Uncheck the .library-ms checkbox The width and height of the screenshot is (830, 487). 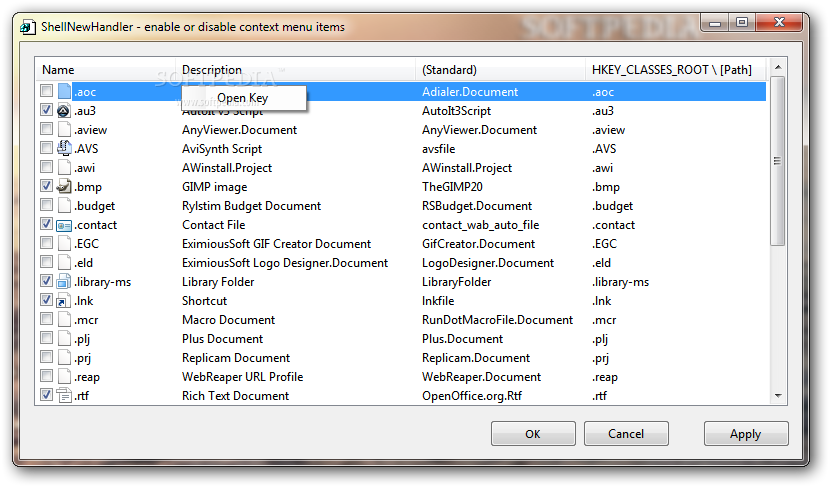click(x=47, y=281)
